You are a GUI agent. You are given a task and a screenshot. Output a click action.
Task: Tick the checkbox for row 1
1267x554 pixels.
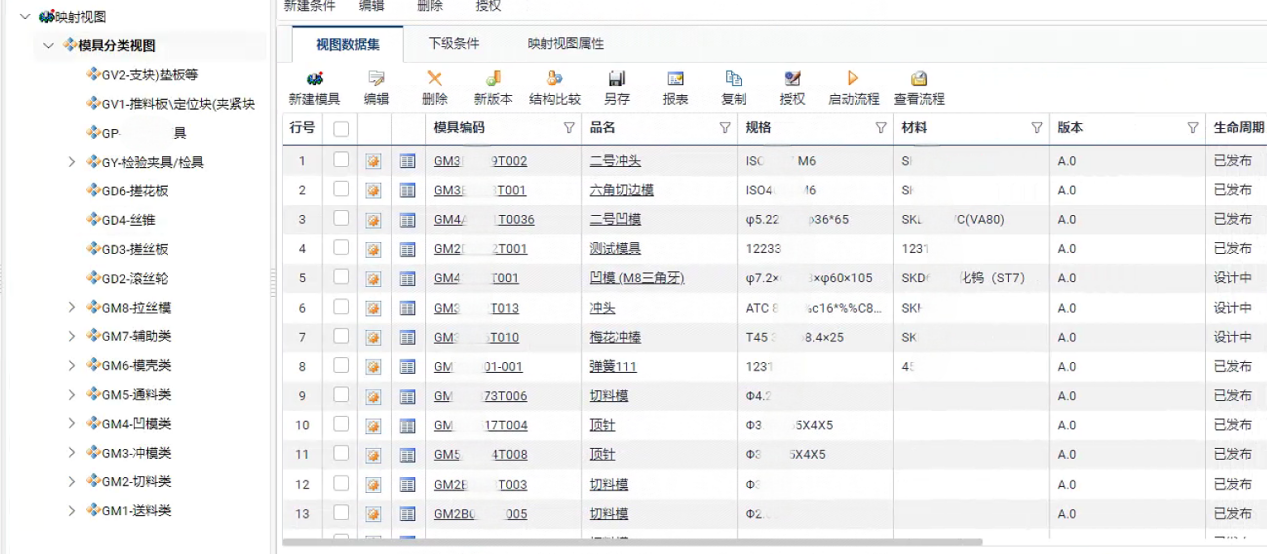pyautogui.click(x=341, y=160)
